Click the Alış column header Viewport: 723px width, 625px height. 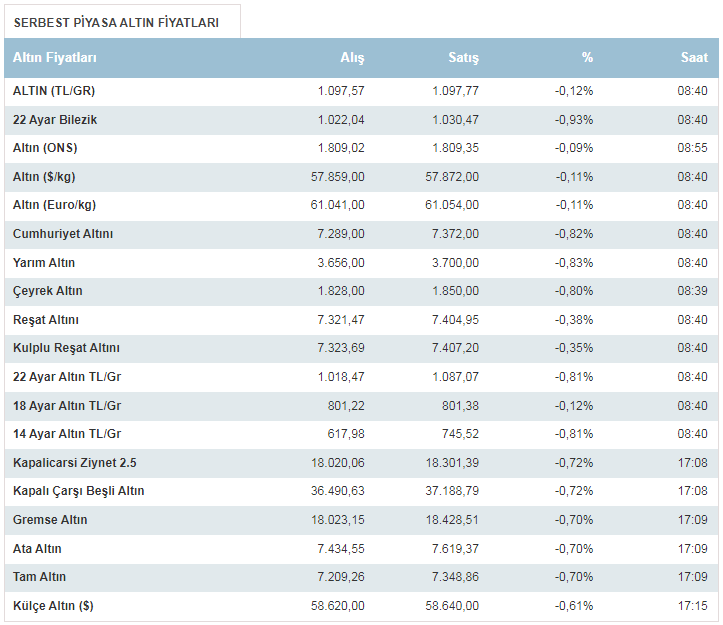tap(352, 58)
